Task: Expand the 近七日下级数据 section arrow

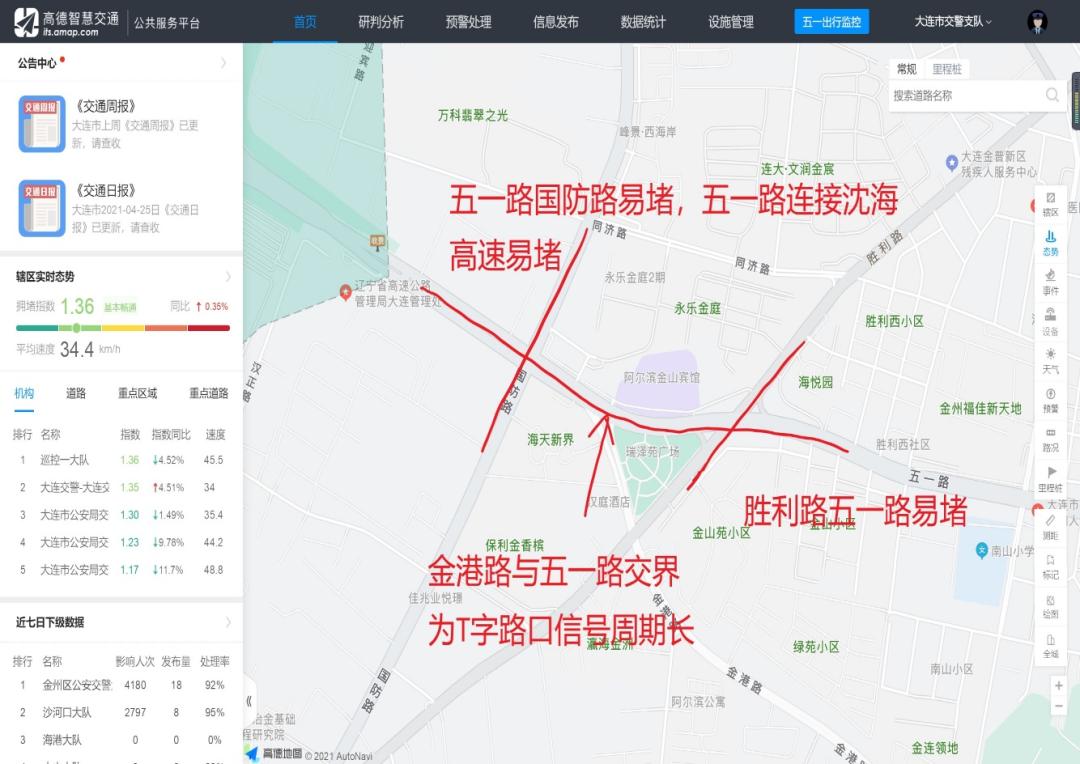Action: [x=228, y=622]
